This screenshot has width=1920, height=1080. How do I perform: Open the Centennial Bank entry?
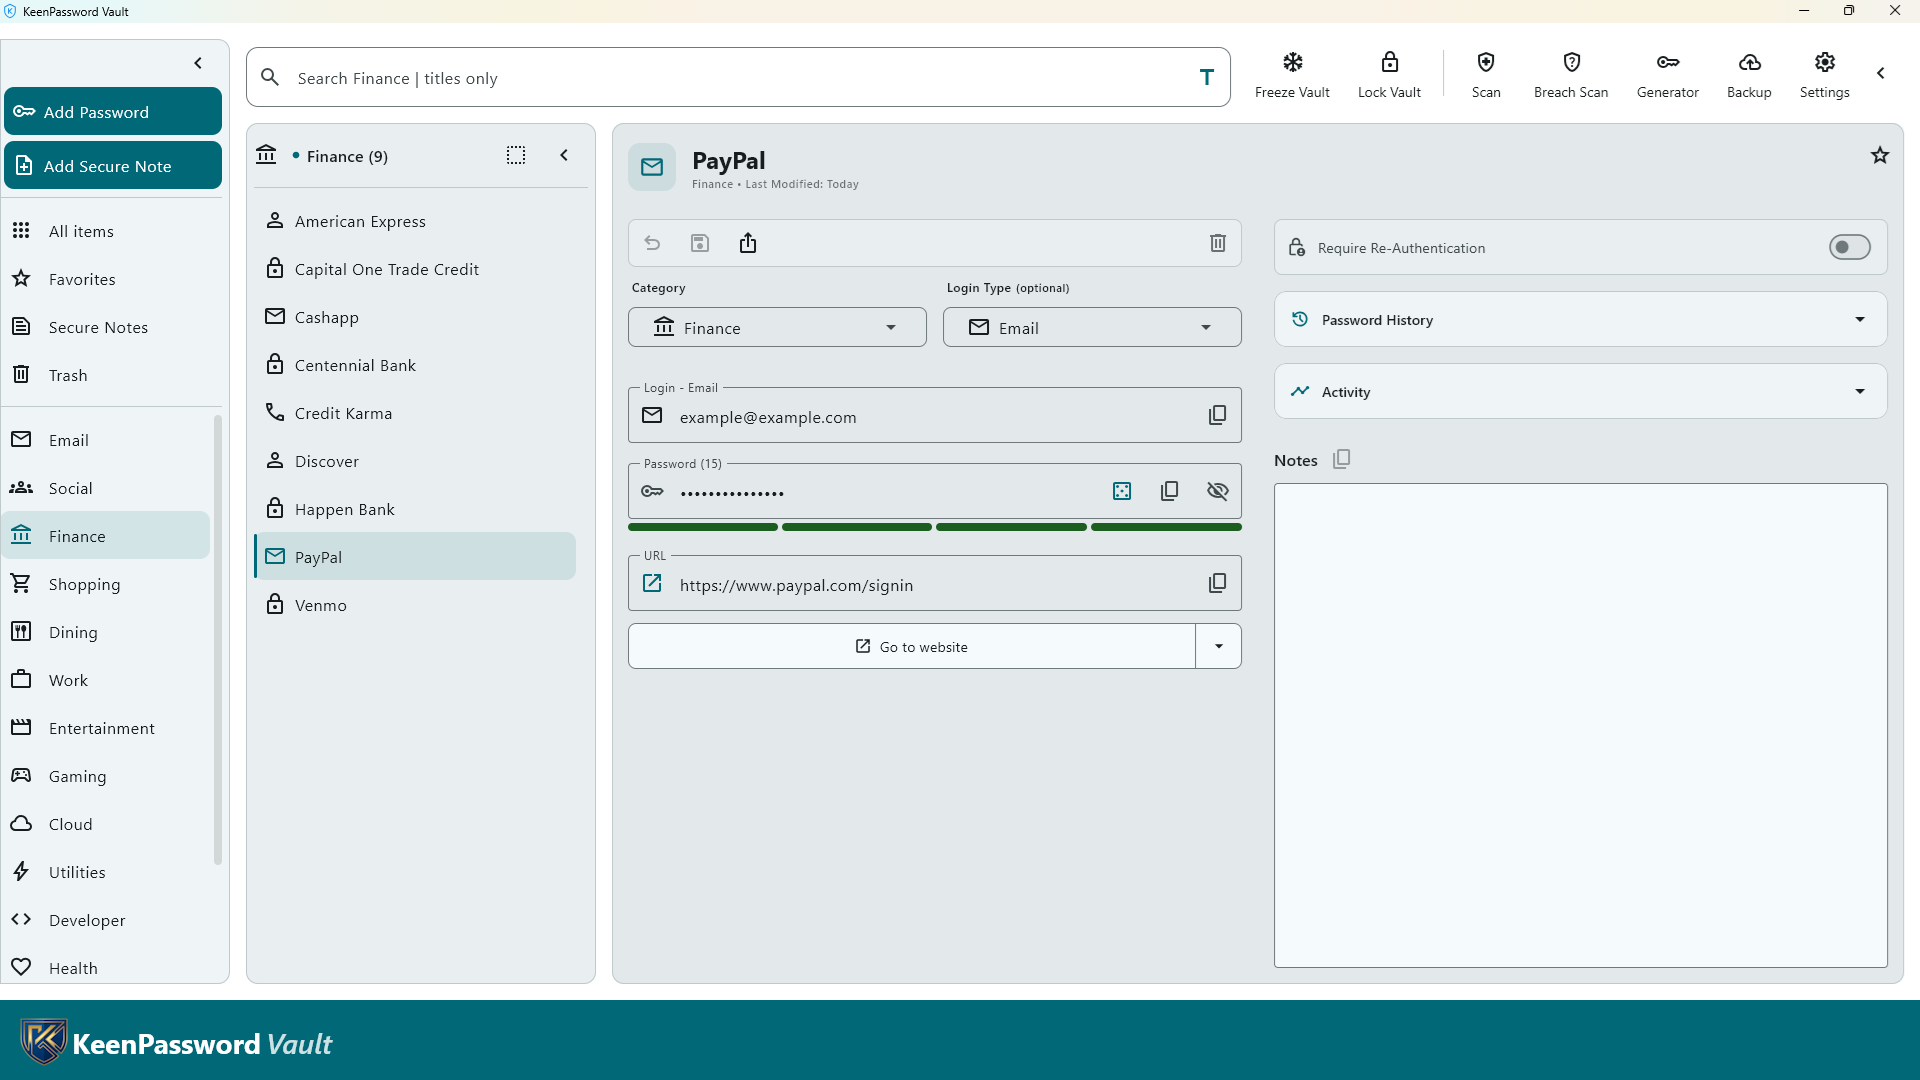(x=415, y=365)
